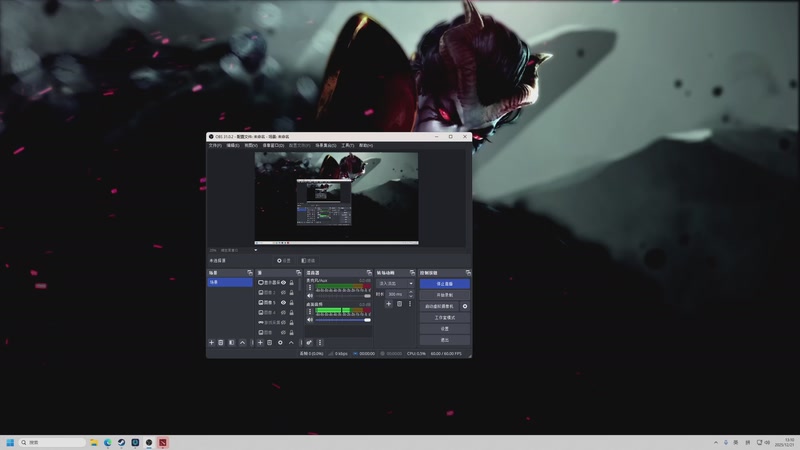Toggle the lock on the 图像 4 source
The height and width of the screenshot is (450, 800).
tap(292, 313)
